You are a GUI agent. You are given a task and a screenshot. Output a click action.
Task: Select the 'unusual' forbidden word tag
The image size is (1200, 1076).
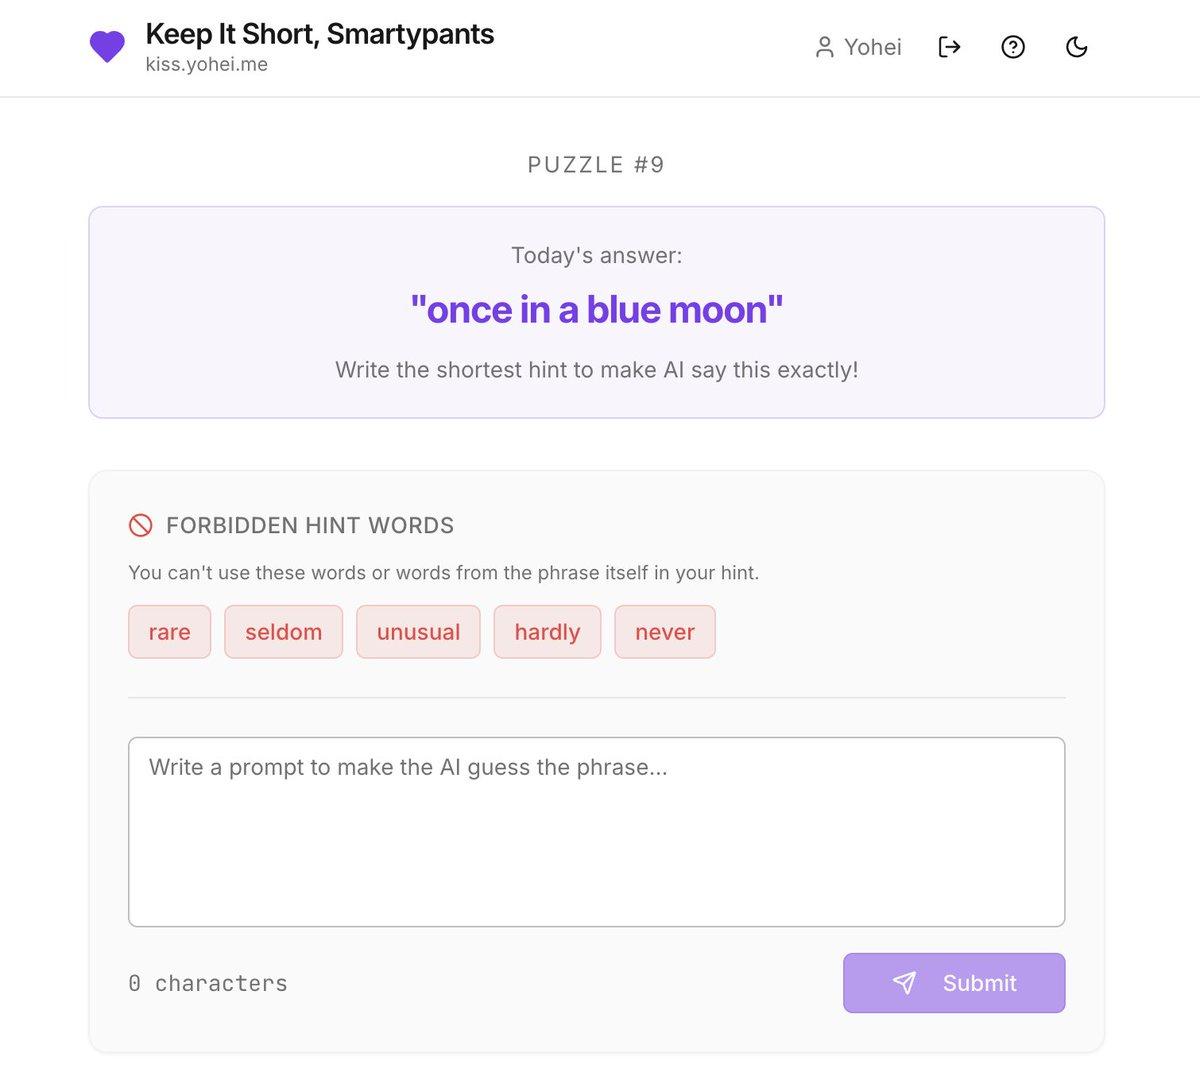pyautogui.click(x=418, y=631)
